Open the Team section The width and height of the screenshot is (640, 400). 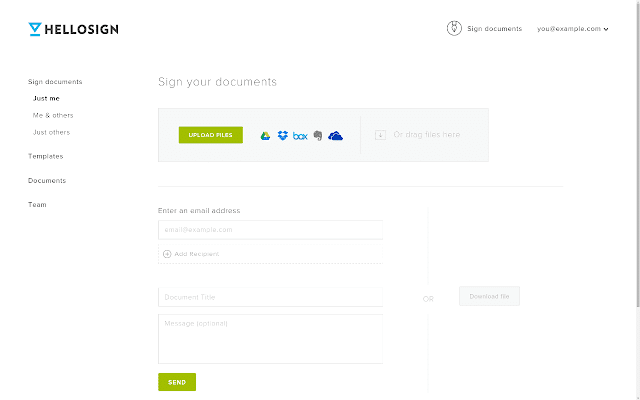(37, 204)
